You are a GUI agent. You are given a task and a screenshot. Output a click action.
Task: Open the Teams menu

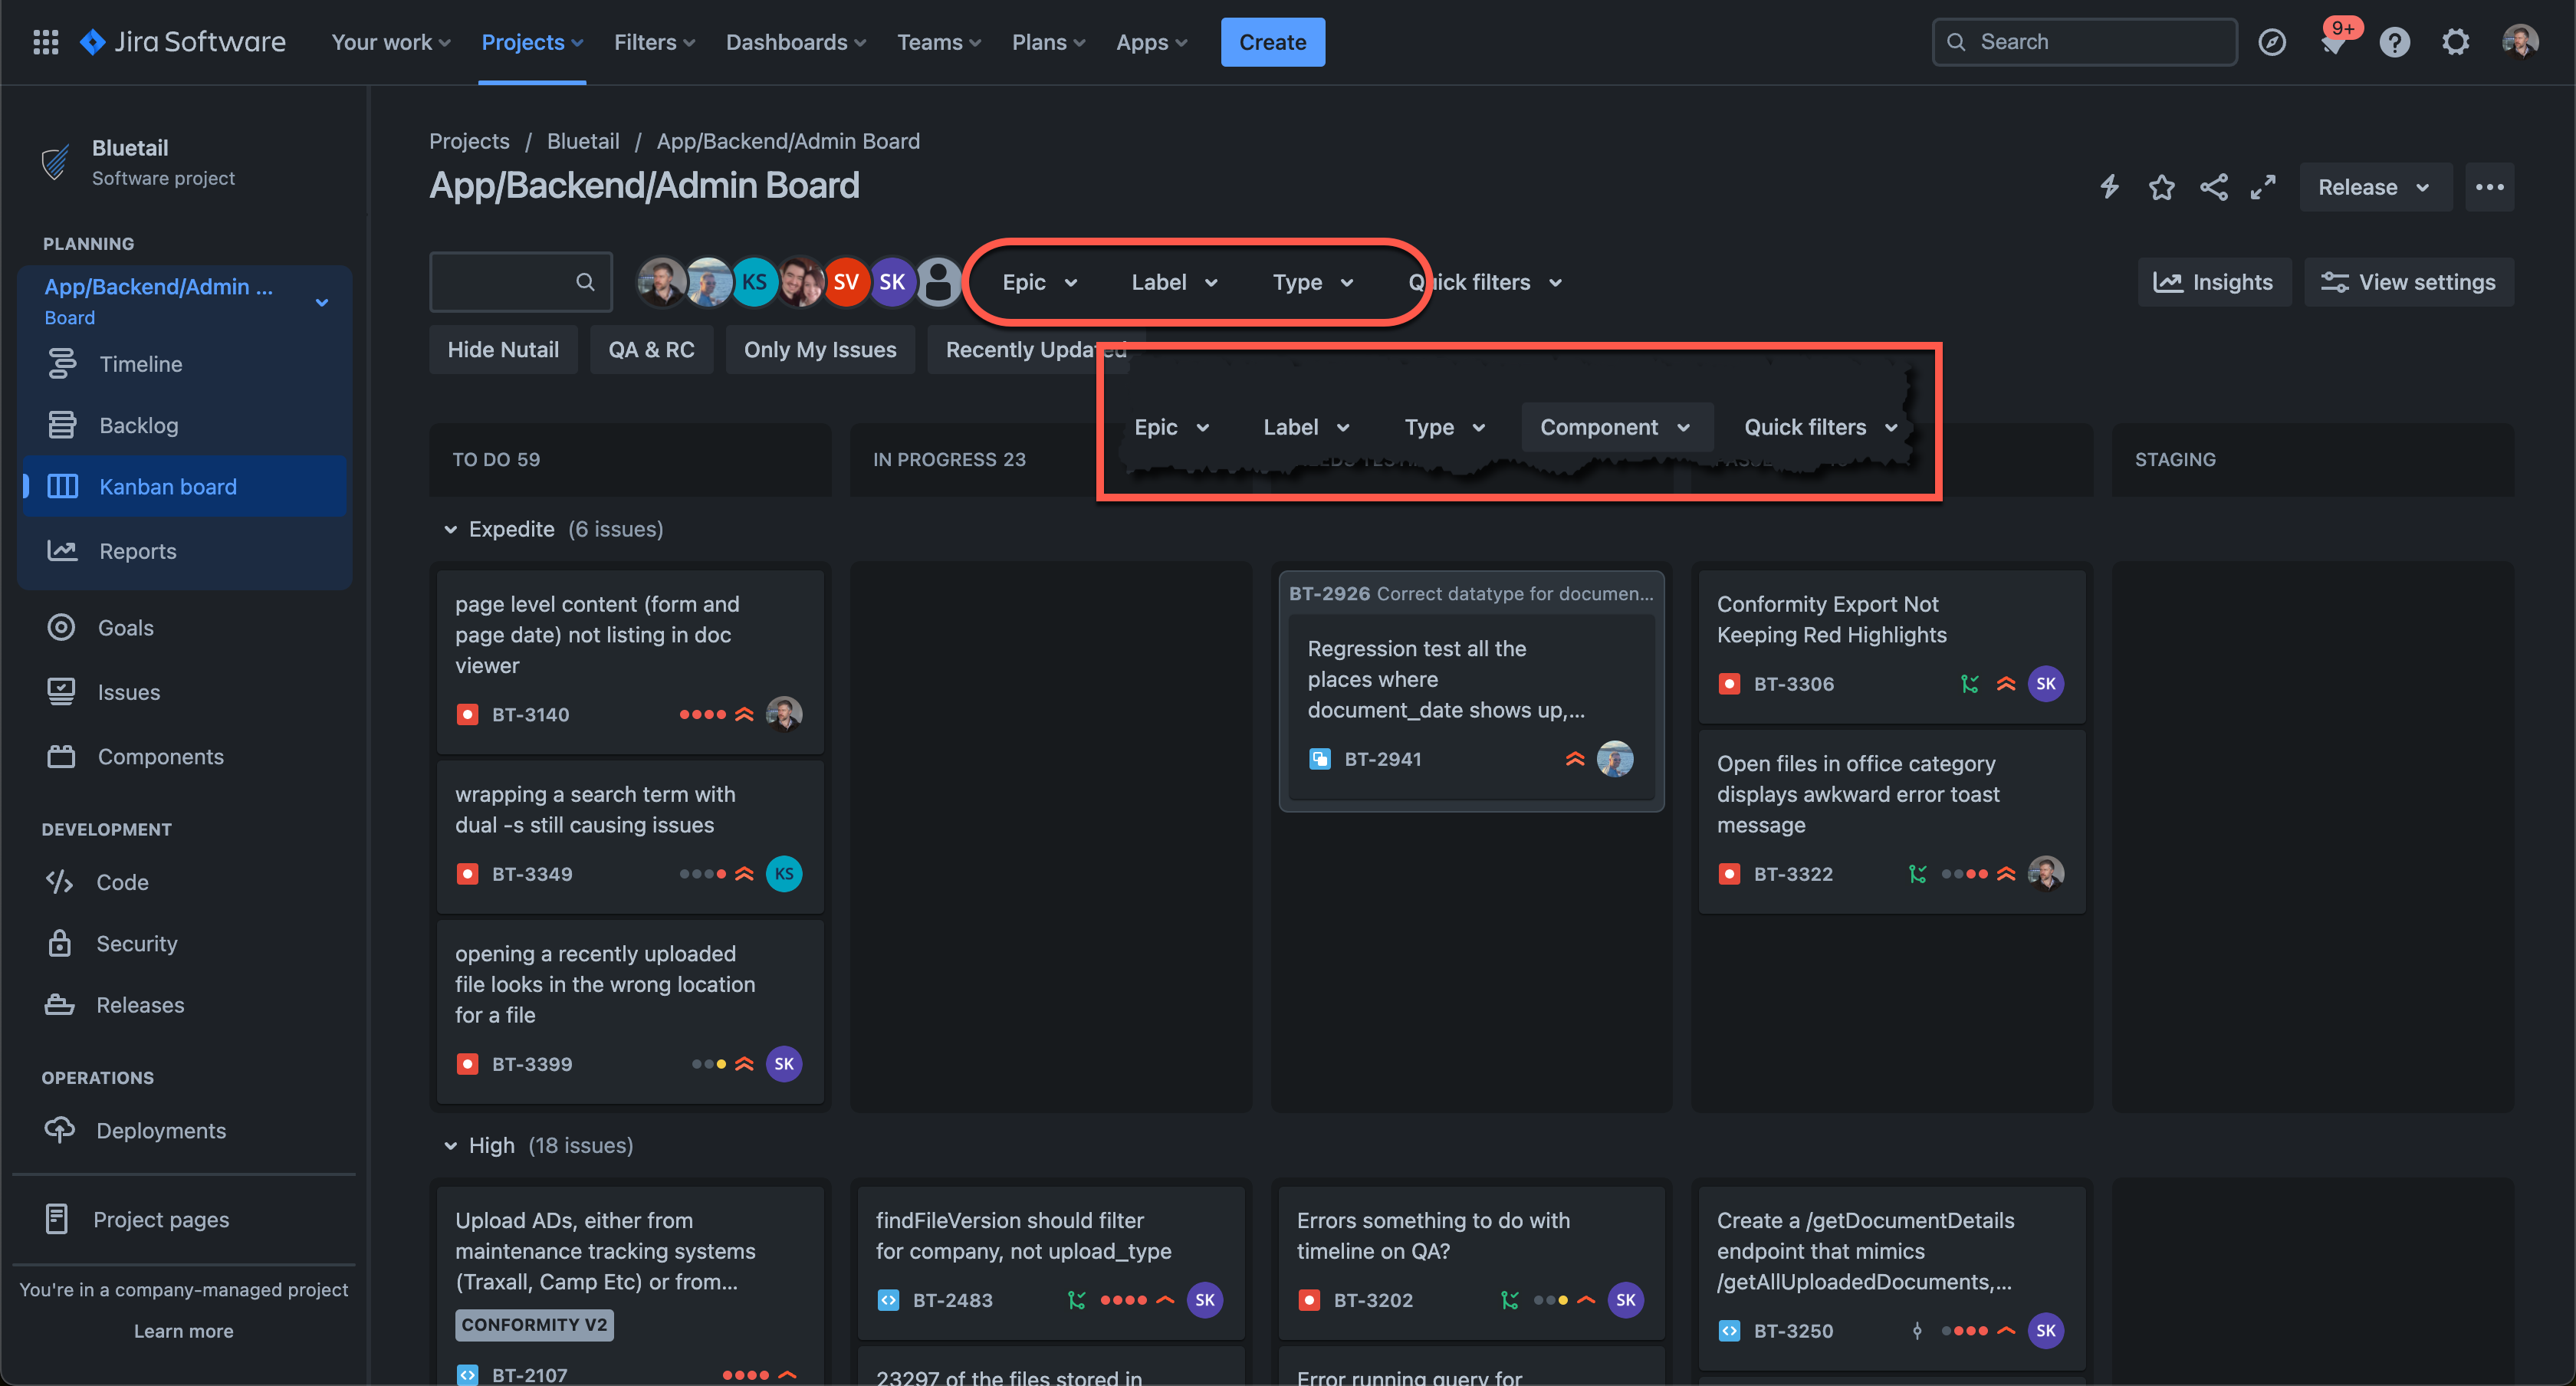click(939, 42)
